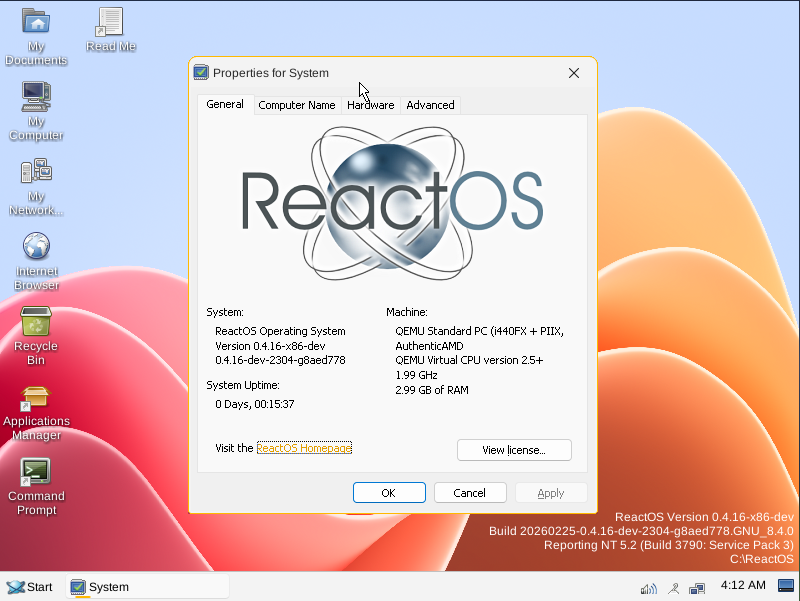Close the Properties for System dialog
This screenshot has width=800, height=601.
coord(574,73)
